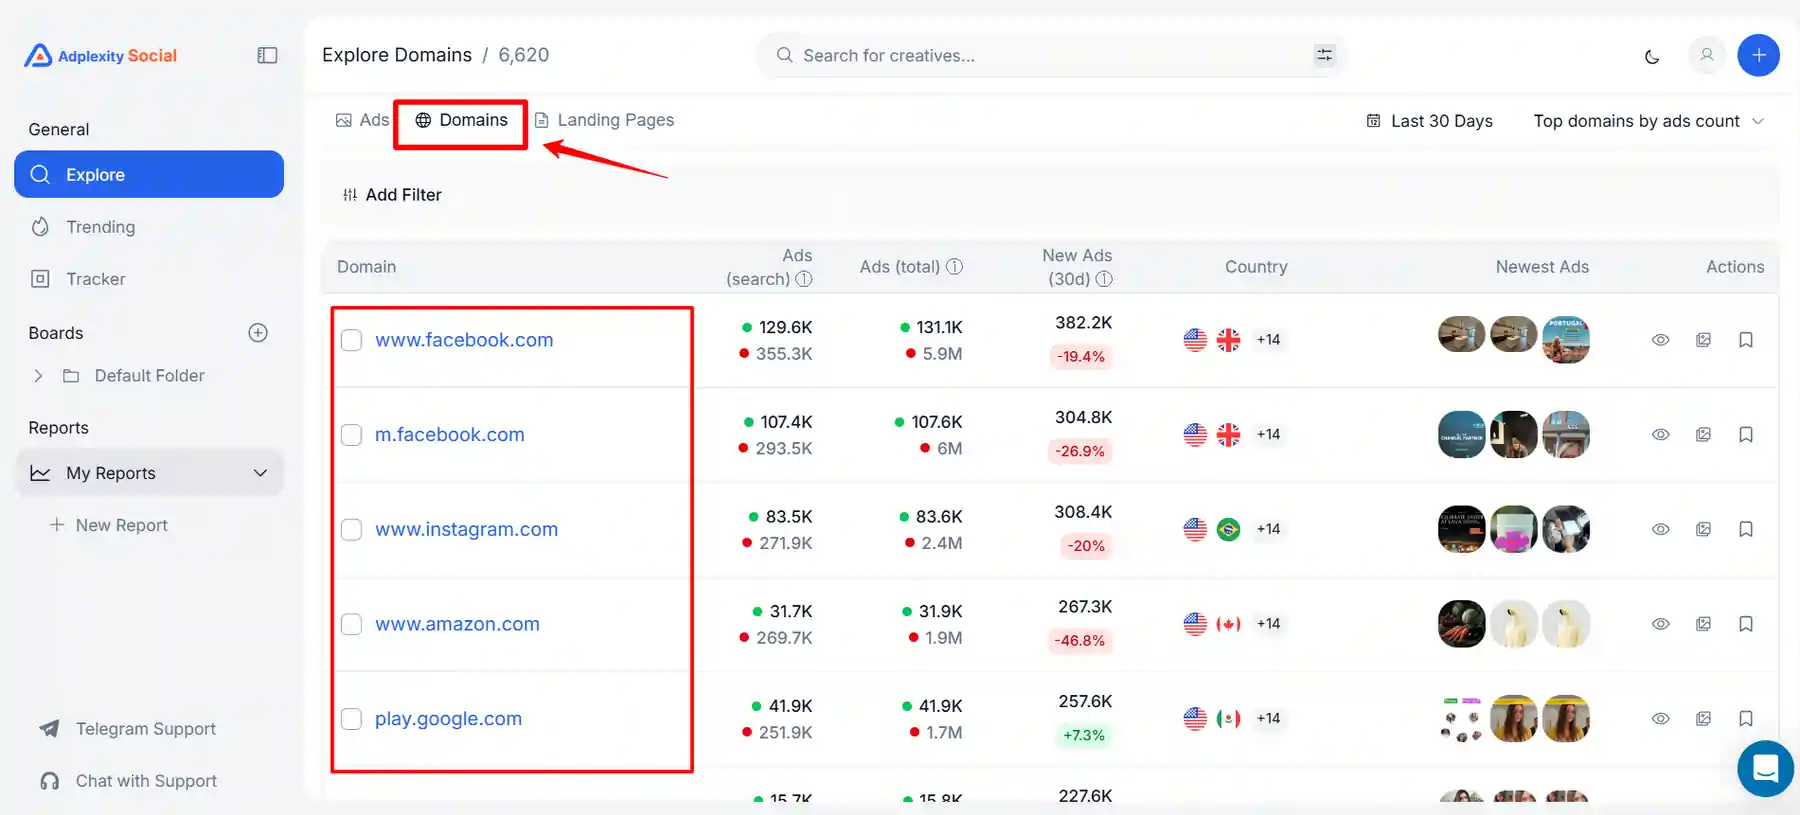Open the Last 30 Days date picker

tap(1429, 121)
